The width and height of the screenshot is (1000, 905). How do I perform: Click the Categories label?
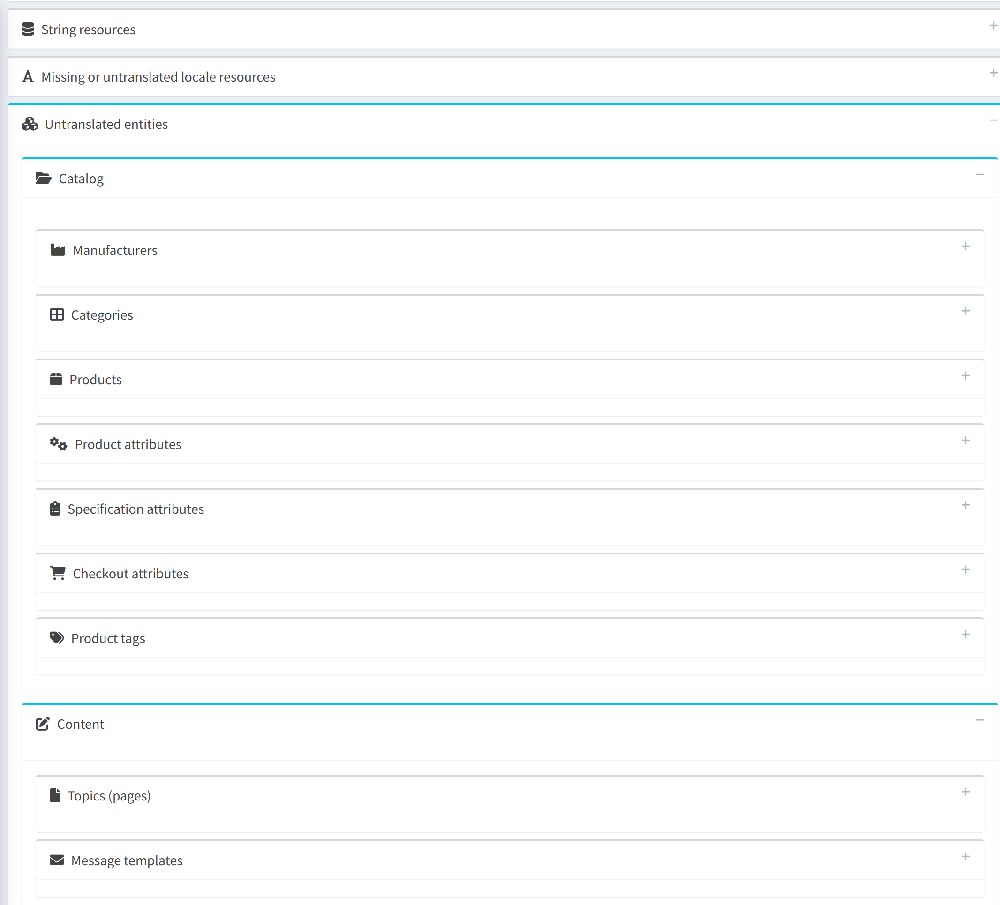pyautogui.click(x=102, y=315)
